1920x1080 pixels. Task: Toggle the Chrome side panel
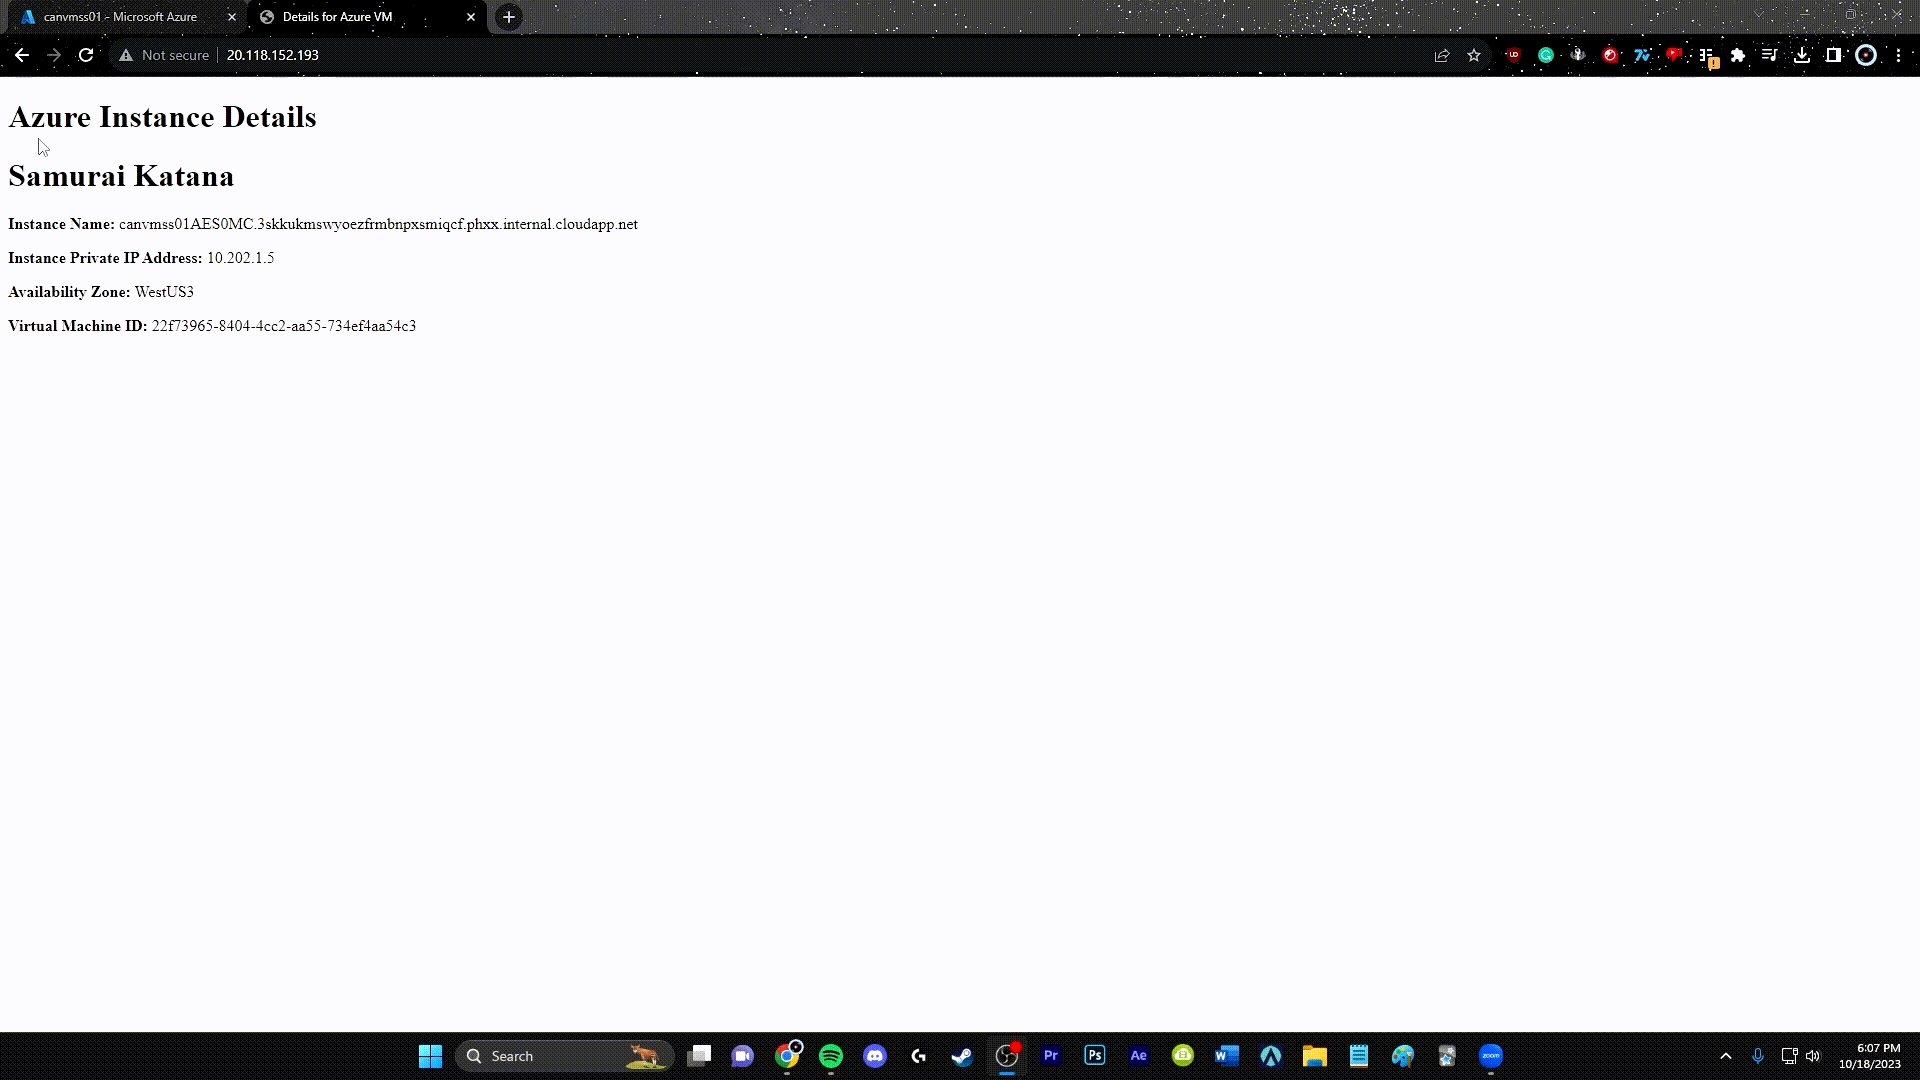[1834, 56]
